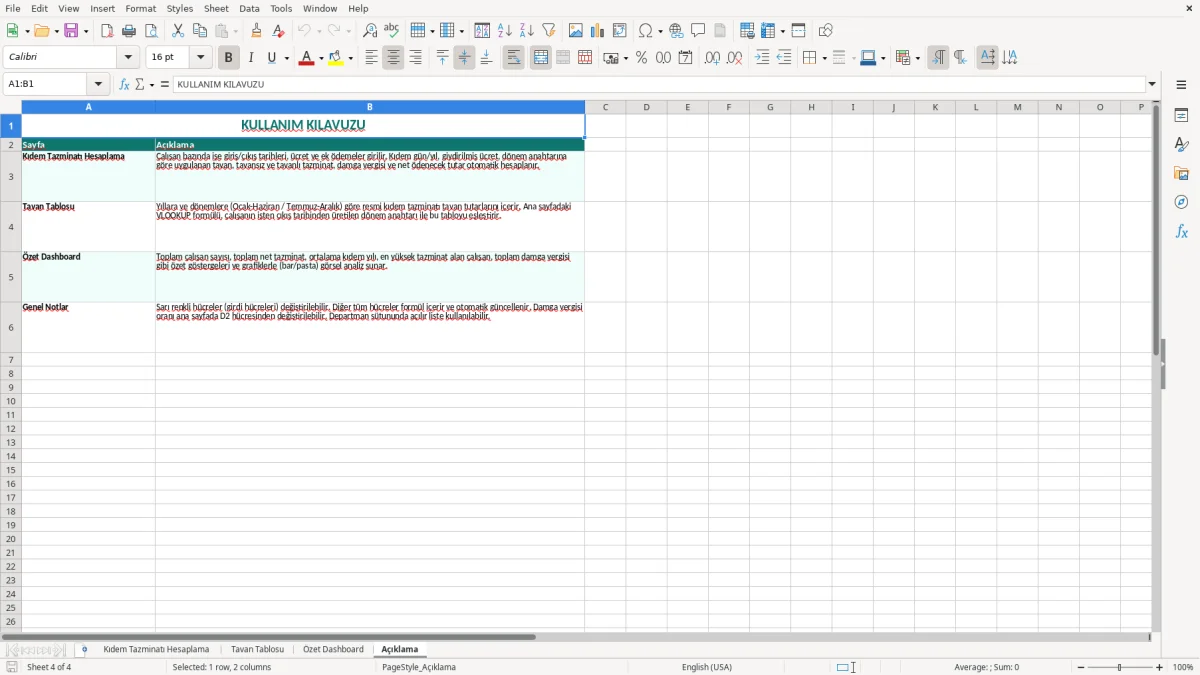Click the Clear Direct Formatting icon
This screenshot has width=1200, height=675.
point(278,31)
